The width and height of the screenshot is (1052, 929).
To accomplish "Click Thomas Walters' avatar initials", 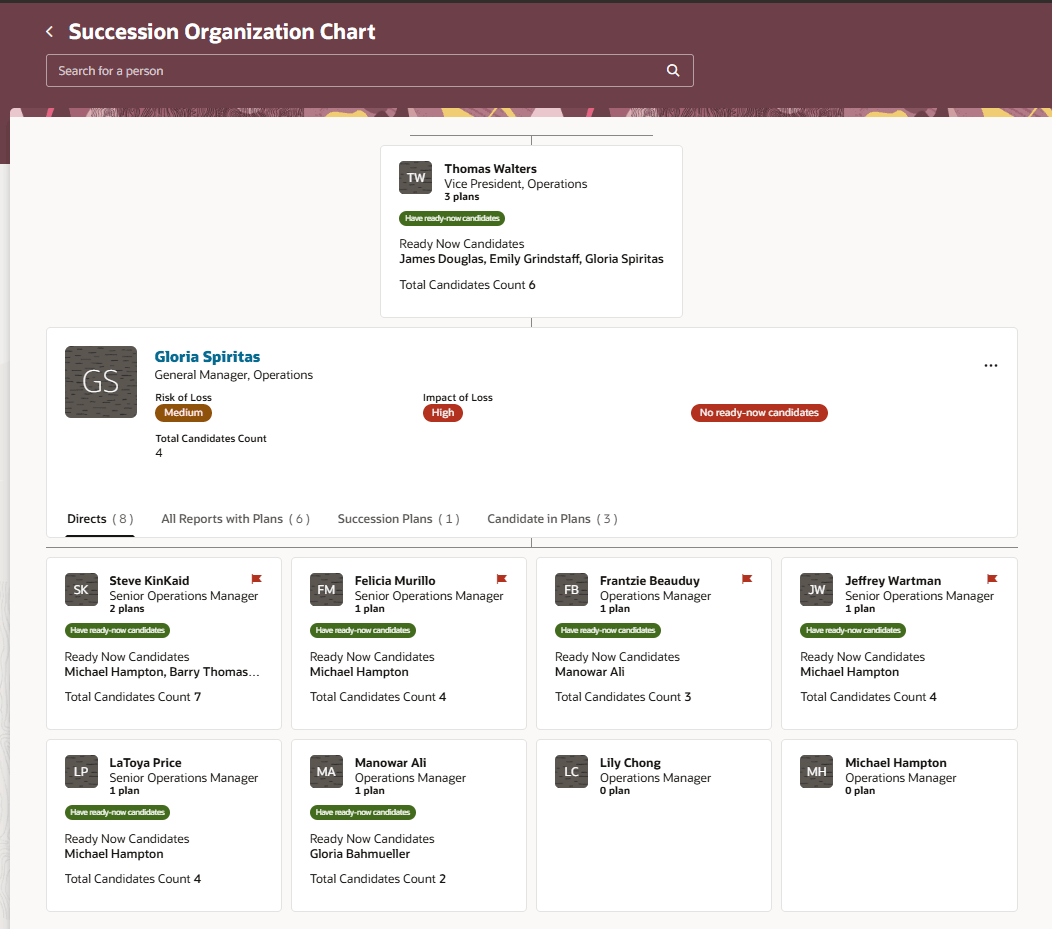I will click(415, 177).
